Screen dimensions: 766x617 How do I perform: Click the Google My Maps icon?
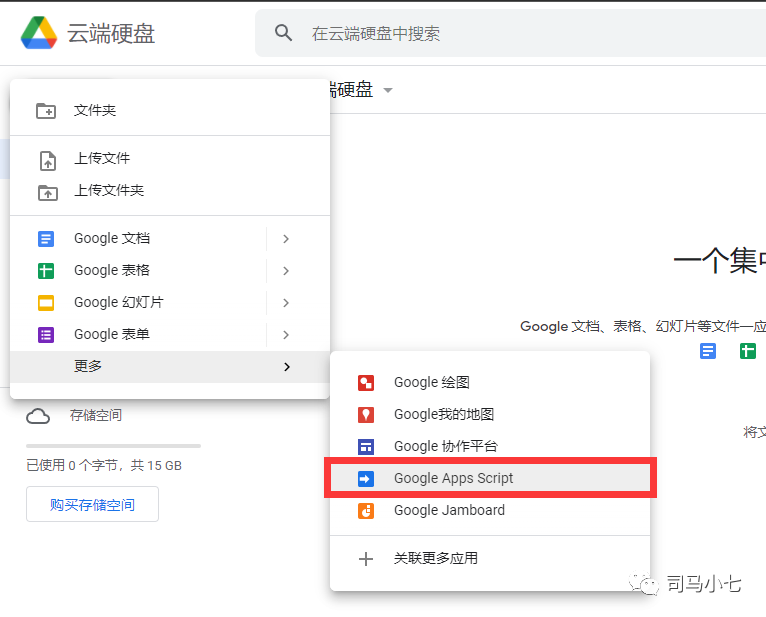pyautogui.click(x=366, y=415)
